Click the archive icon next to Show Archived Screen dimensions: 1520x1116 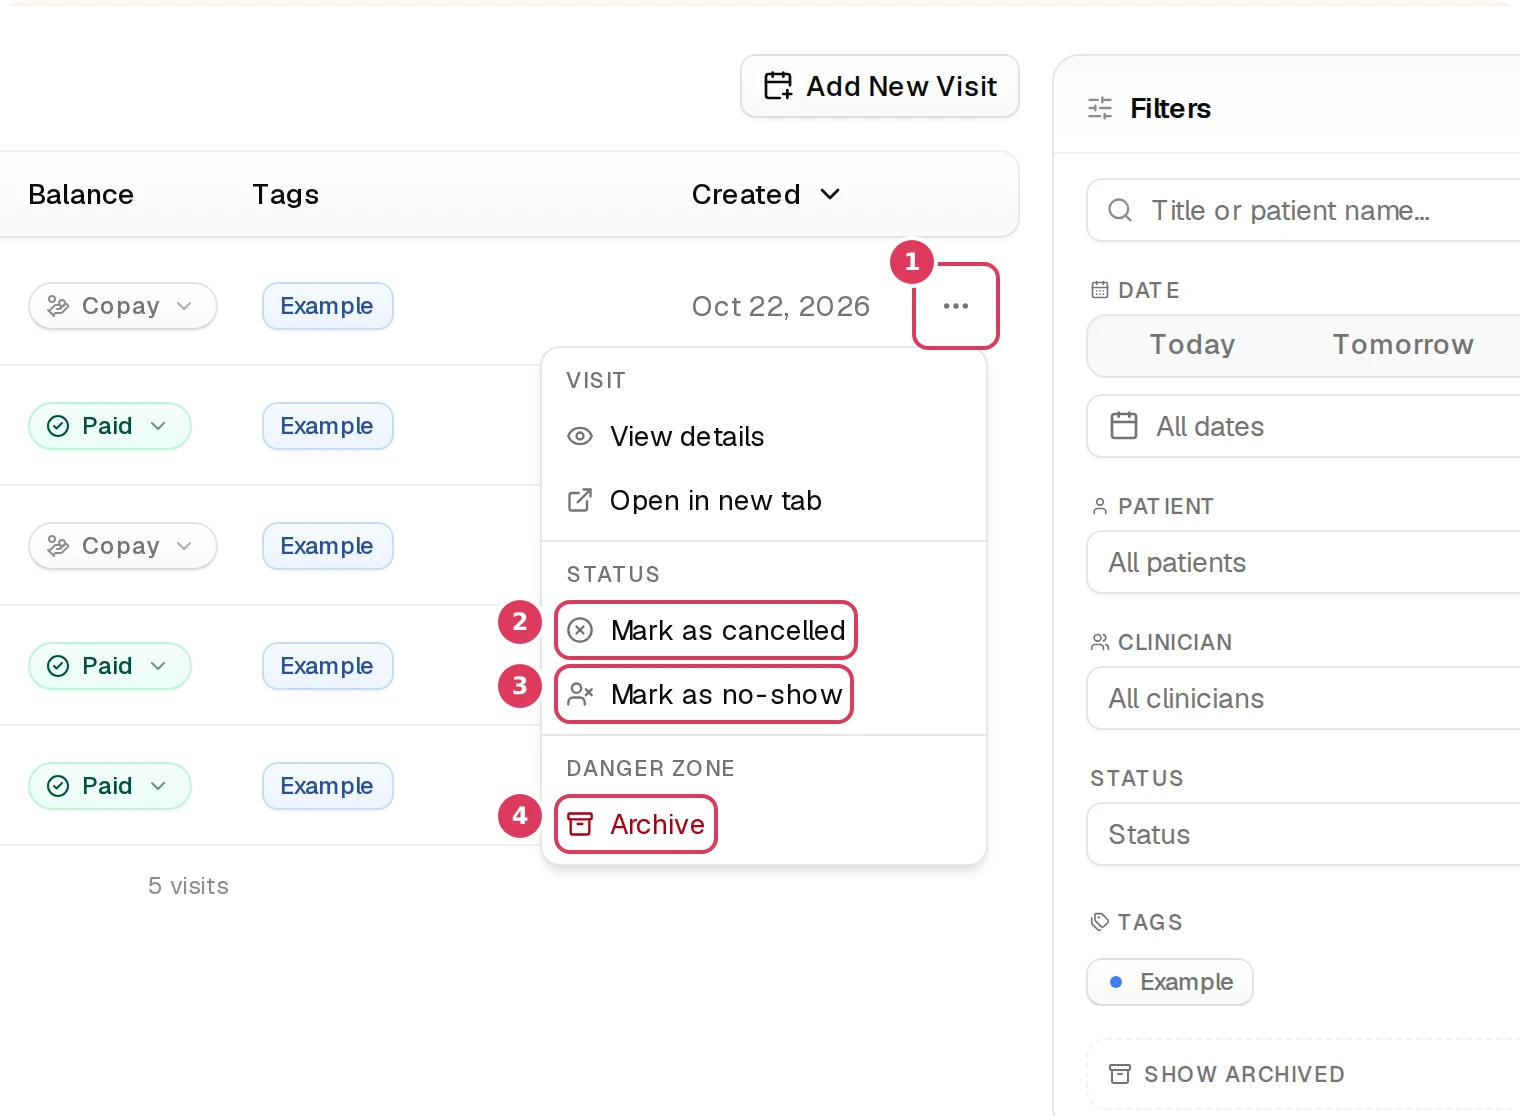coord(1120,1074)
